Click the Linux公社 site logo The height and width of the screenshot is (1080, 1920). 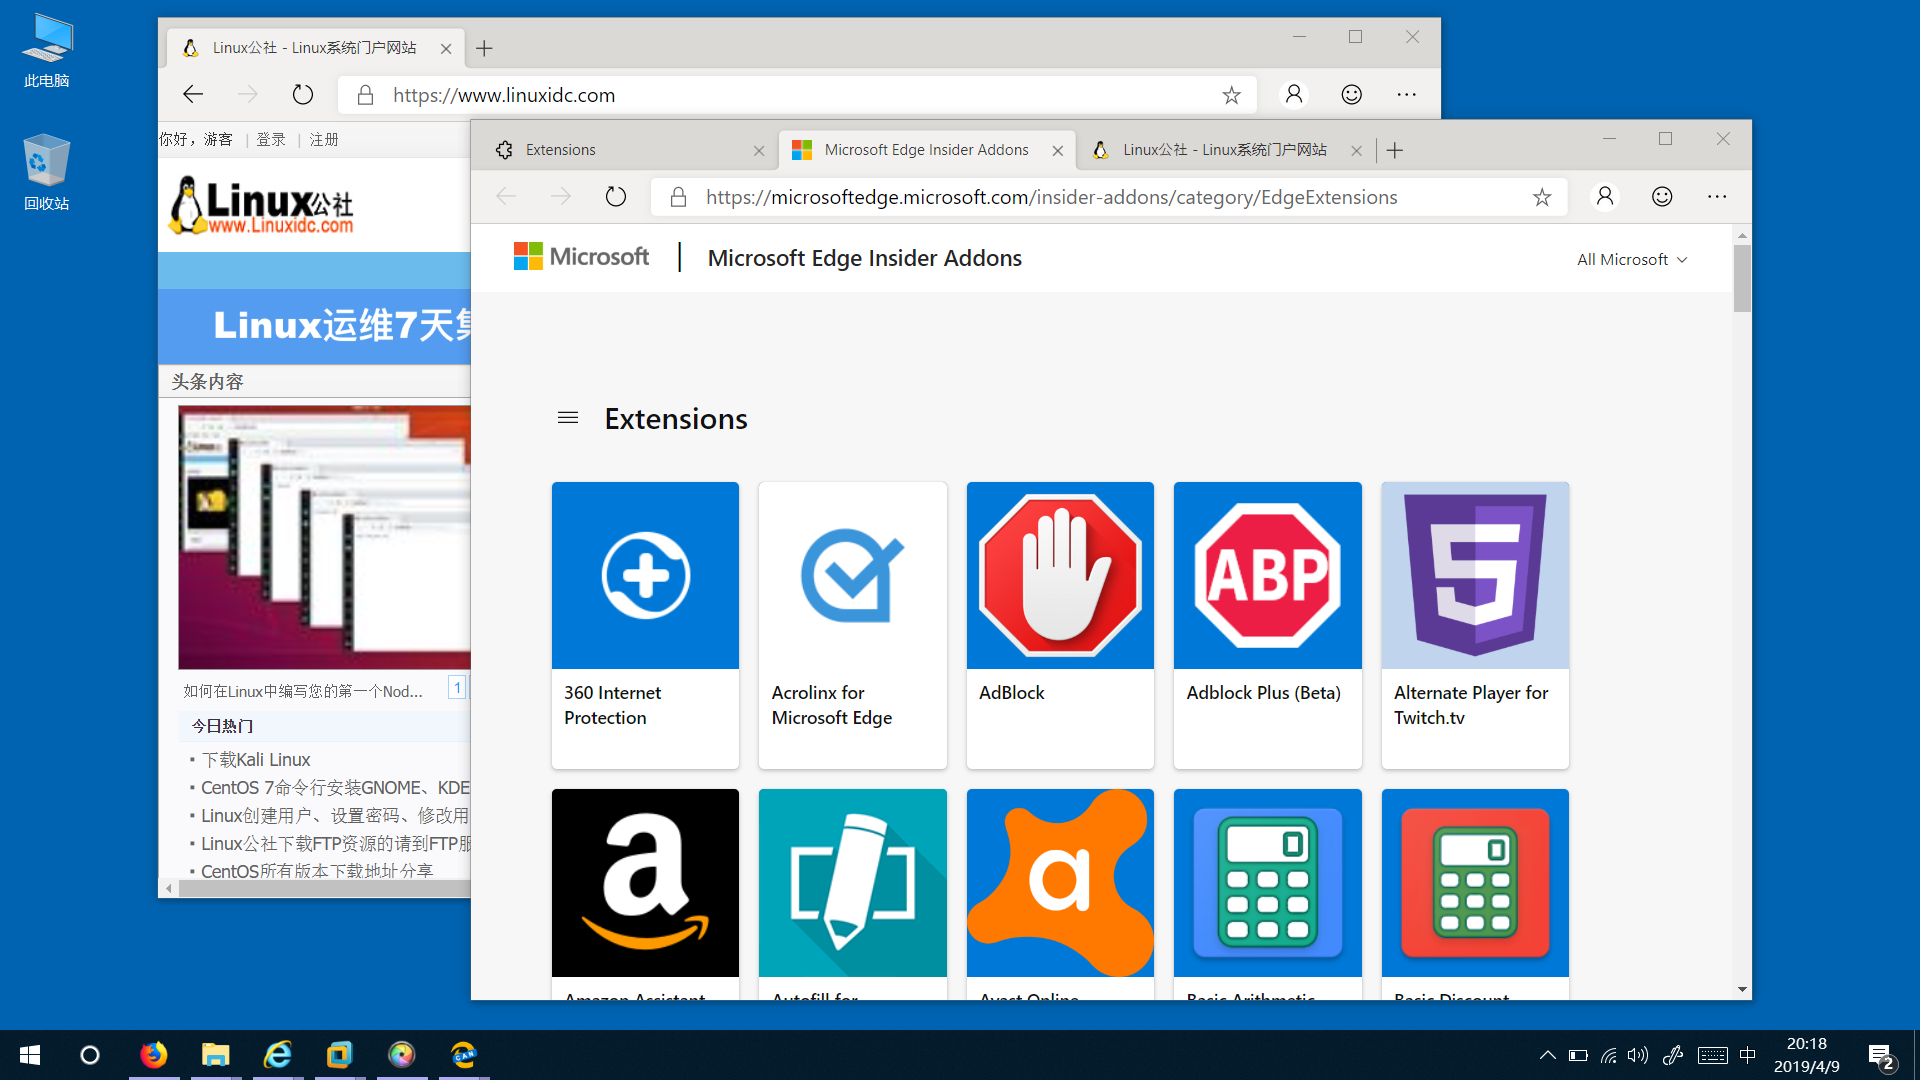(262, 205)
